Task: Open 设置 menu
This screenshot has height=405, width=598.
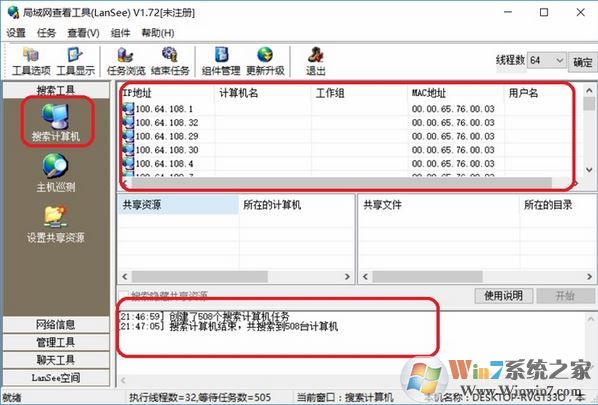Action: click(x=16, y=33)
